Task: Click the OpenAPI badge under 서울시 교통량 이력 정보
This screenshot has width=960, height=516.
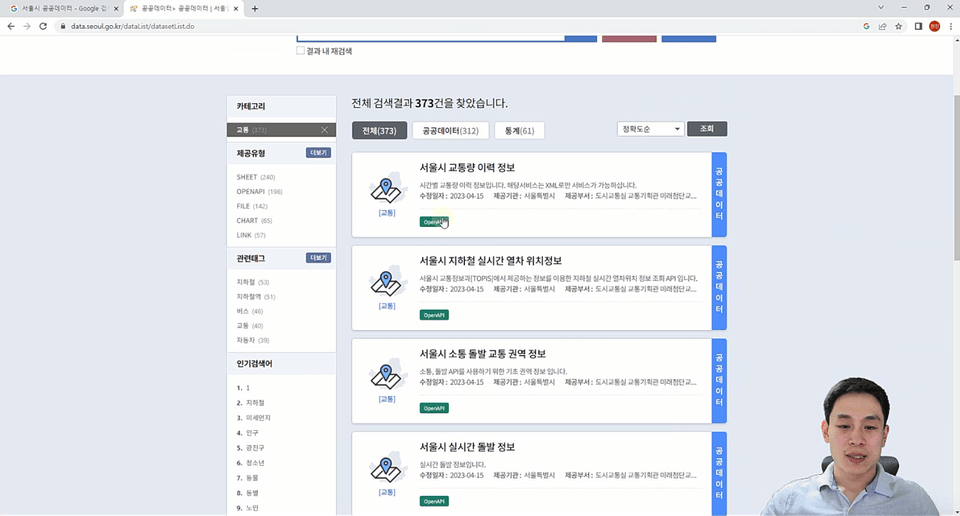Action: click(x=434, y=222)
